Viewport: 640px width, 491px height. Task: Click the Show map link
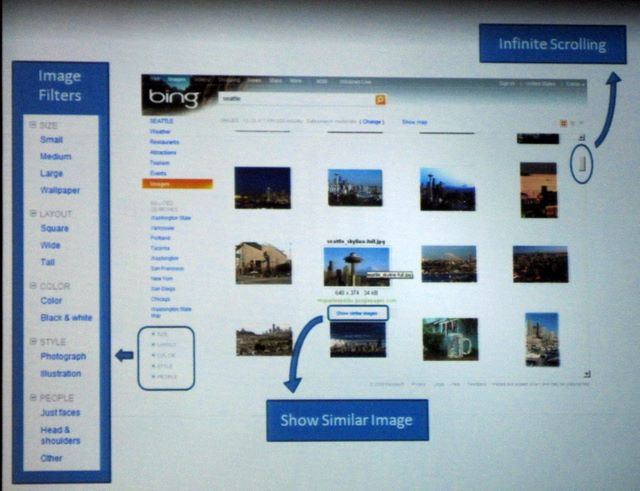[x=414, y=121]
